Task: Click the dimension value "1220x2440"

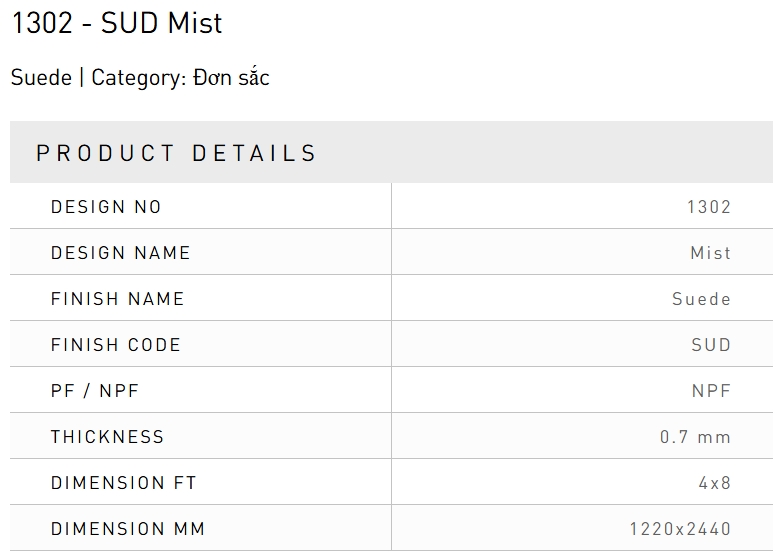Action: click(x=680, y=529)
